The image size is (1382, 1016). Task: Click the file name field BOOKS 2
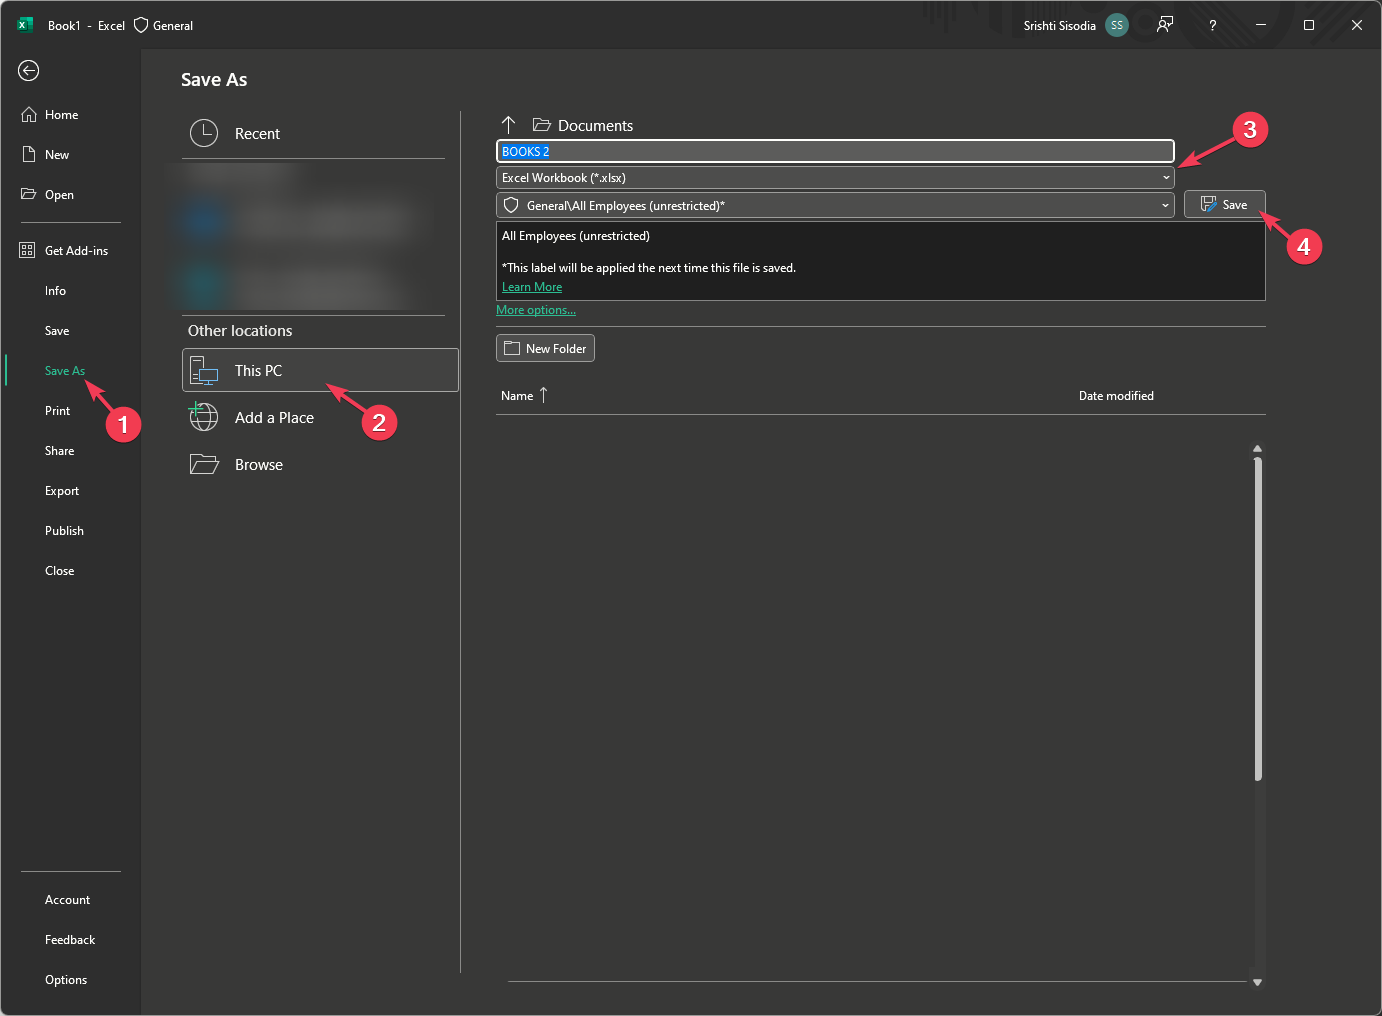[x=835, y=151]
